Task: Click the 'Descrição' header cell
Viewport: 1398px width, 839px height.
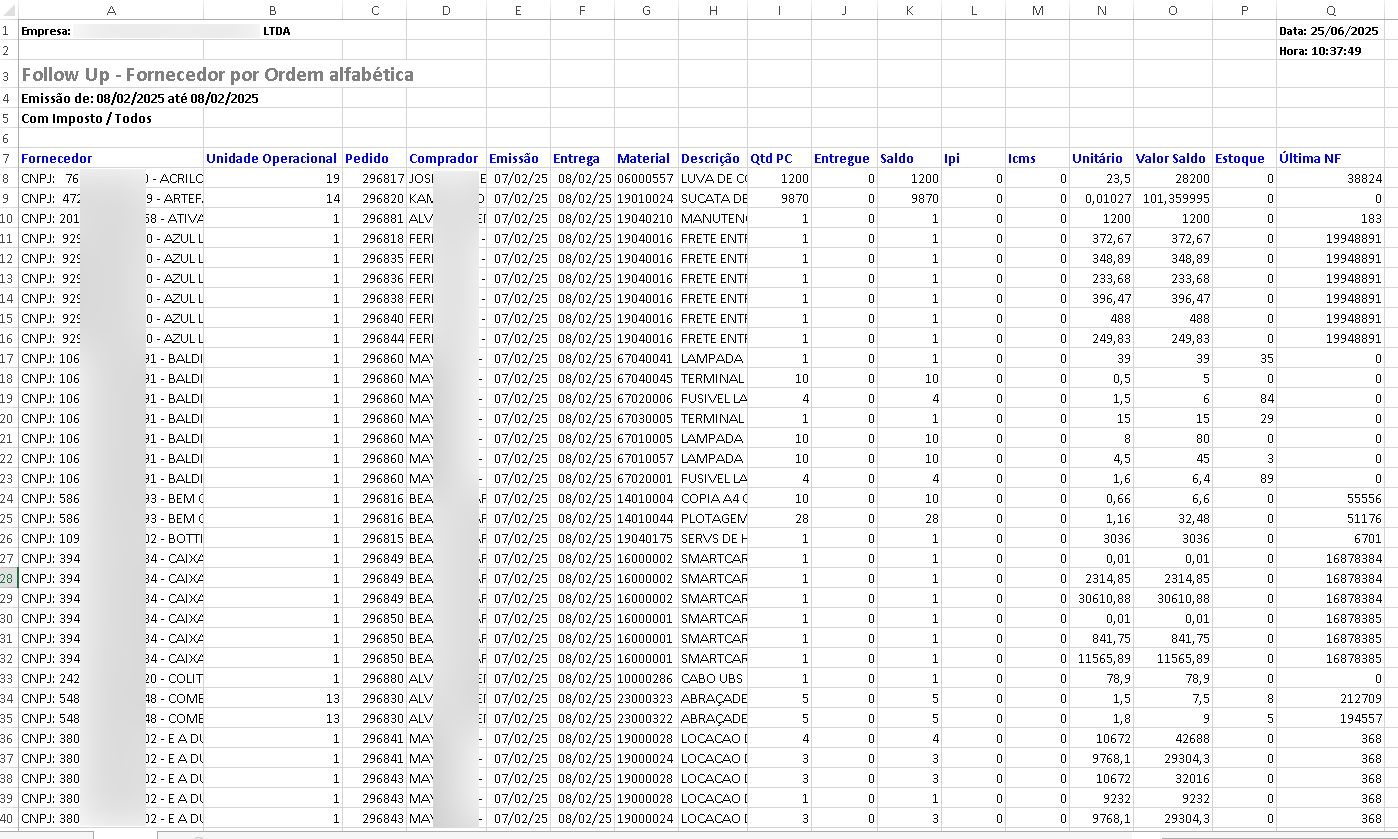Action: point(712,158)
